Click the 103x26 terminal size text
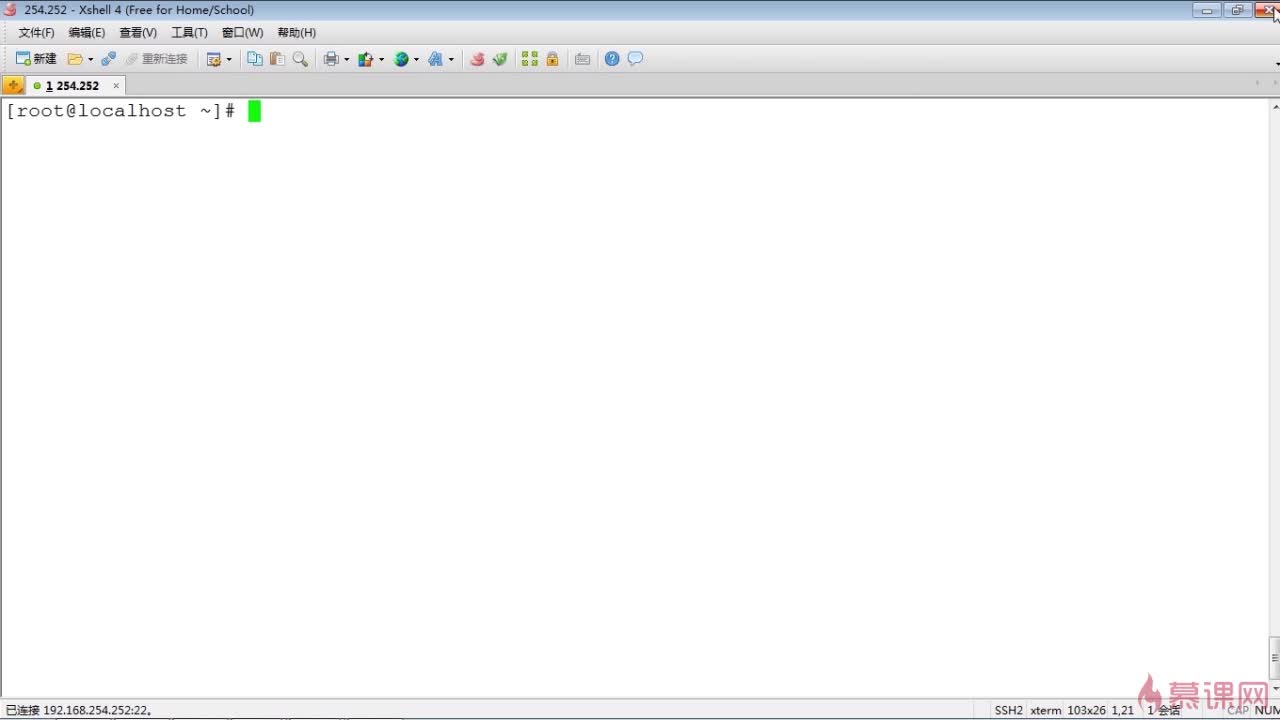Viewport: 1280px width, 720px height. point(1086,710)
